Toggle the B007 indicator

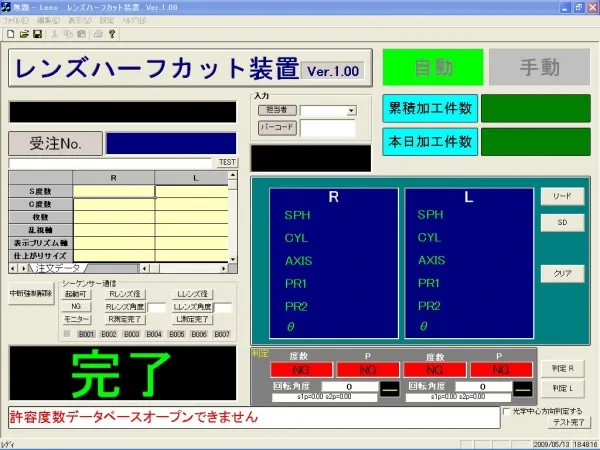point(222,334)
